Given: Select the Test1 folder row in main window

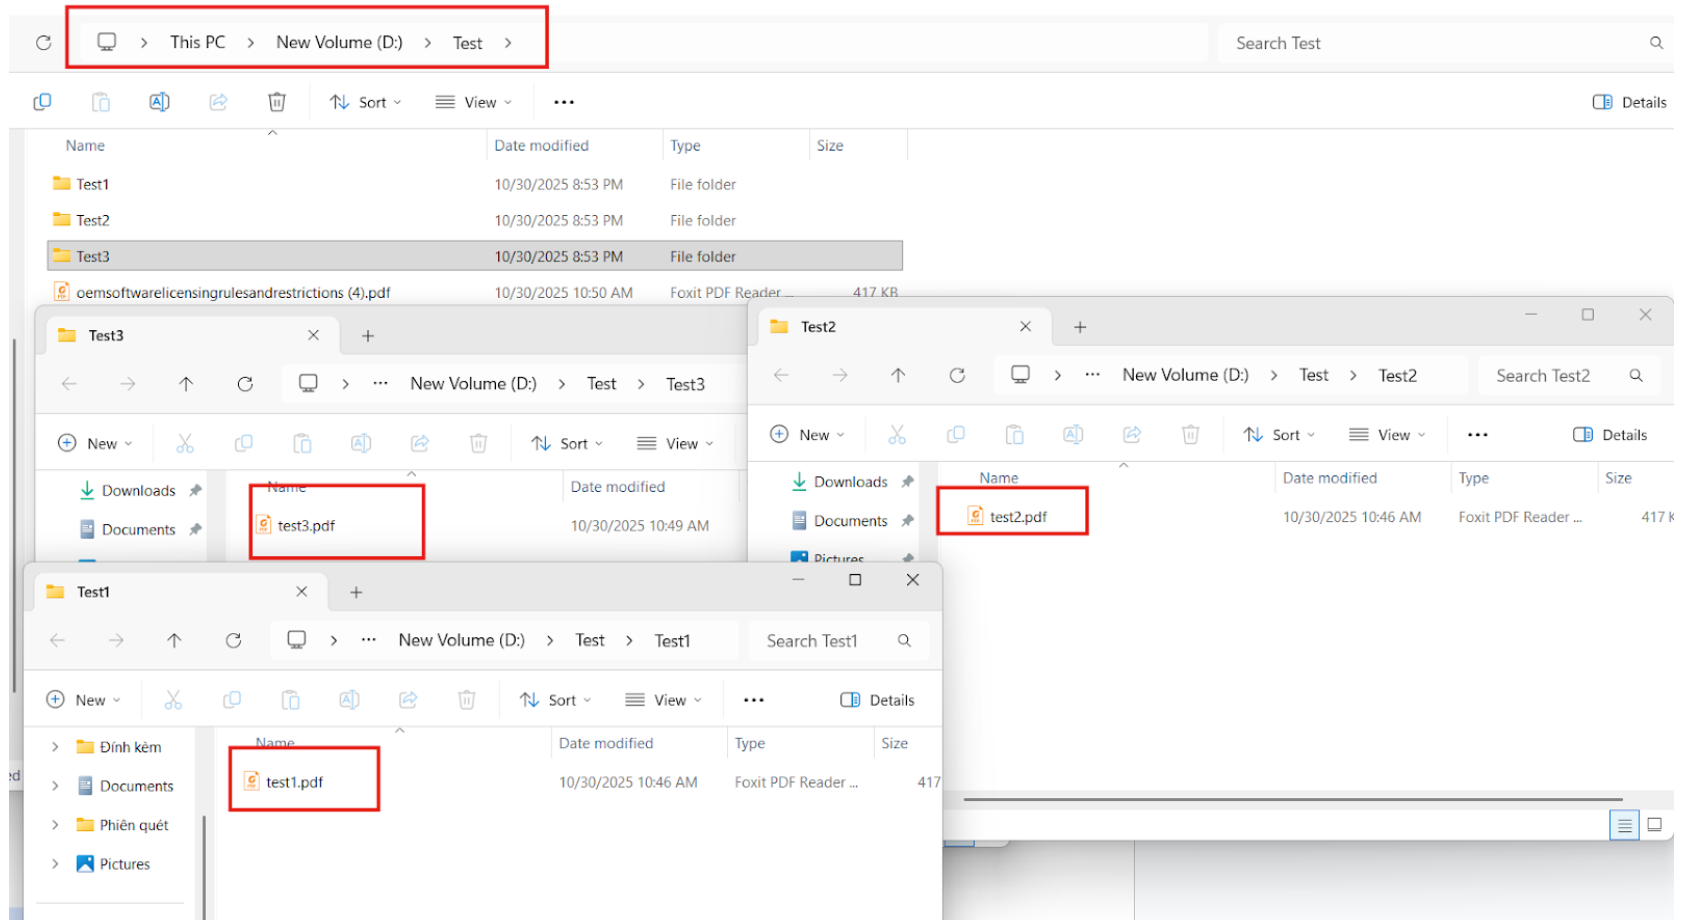Looking at the screenshot, I should click(475, 184).
